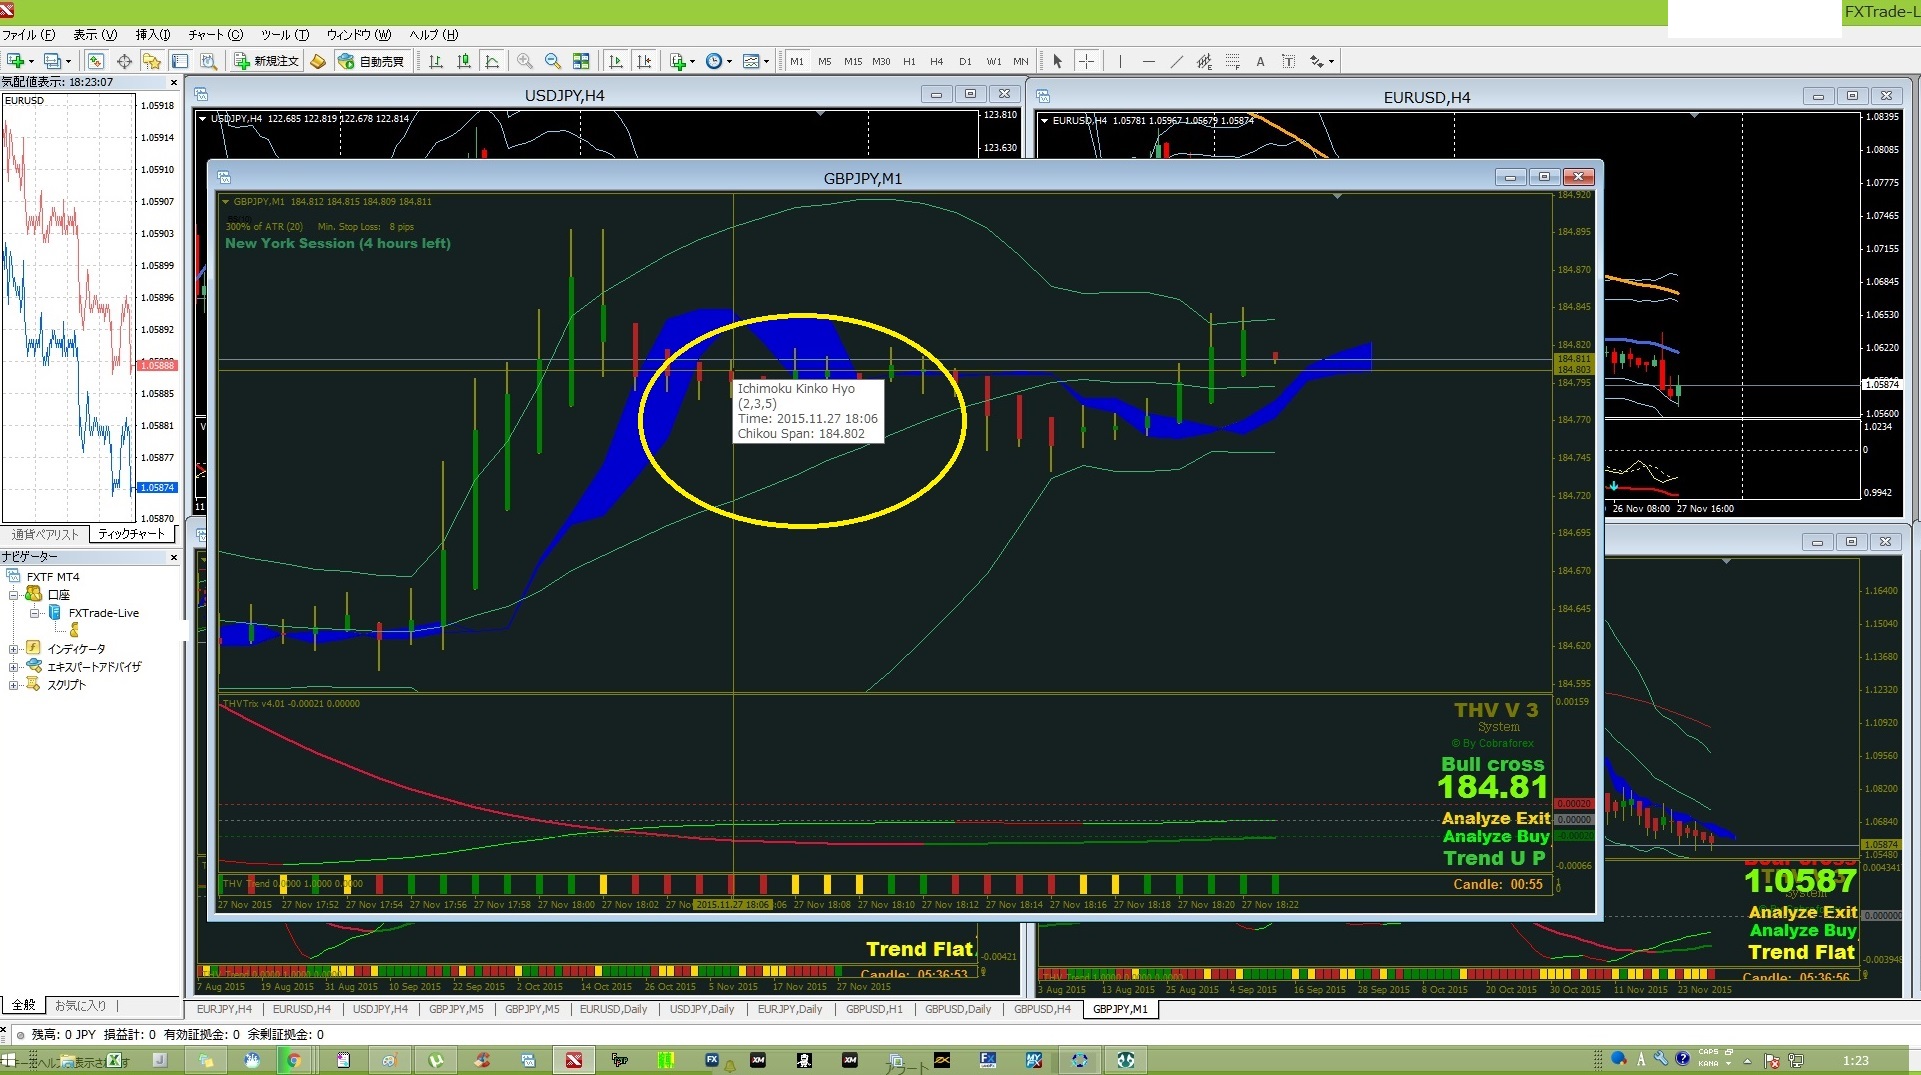Expand the エキスパートアドバイザ tree node
Viewport: 1921px width, 1075px height.
[x=14, y=667]
